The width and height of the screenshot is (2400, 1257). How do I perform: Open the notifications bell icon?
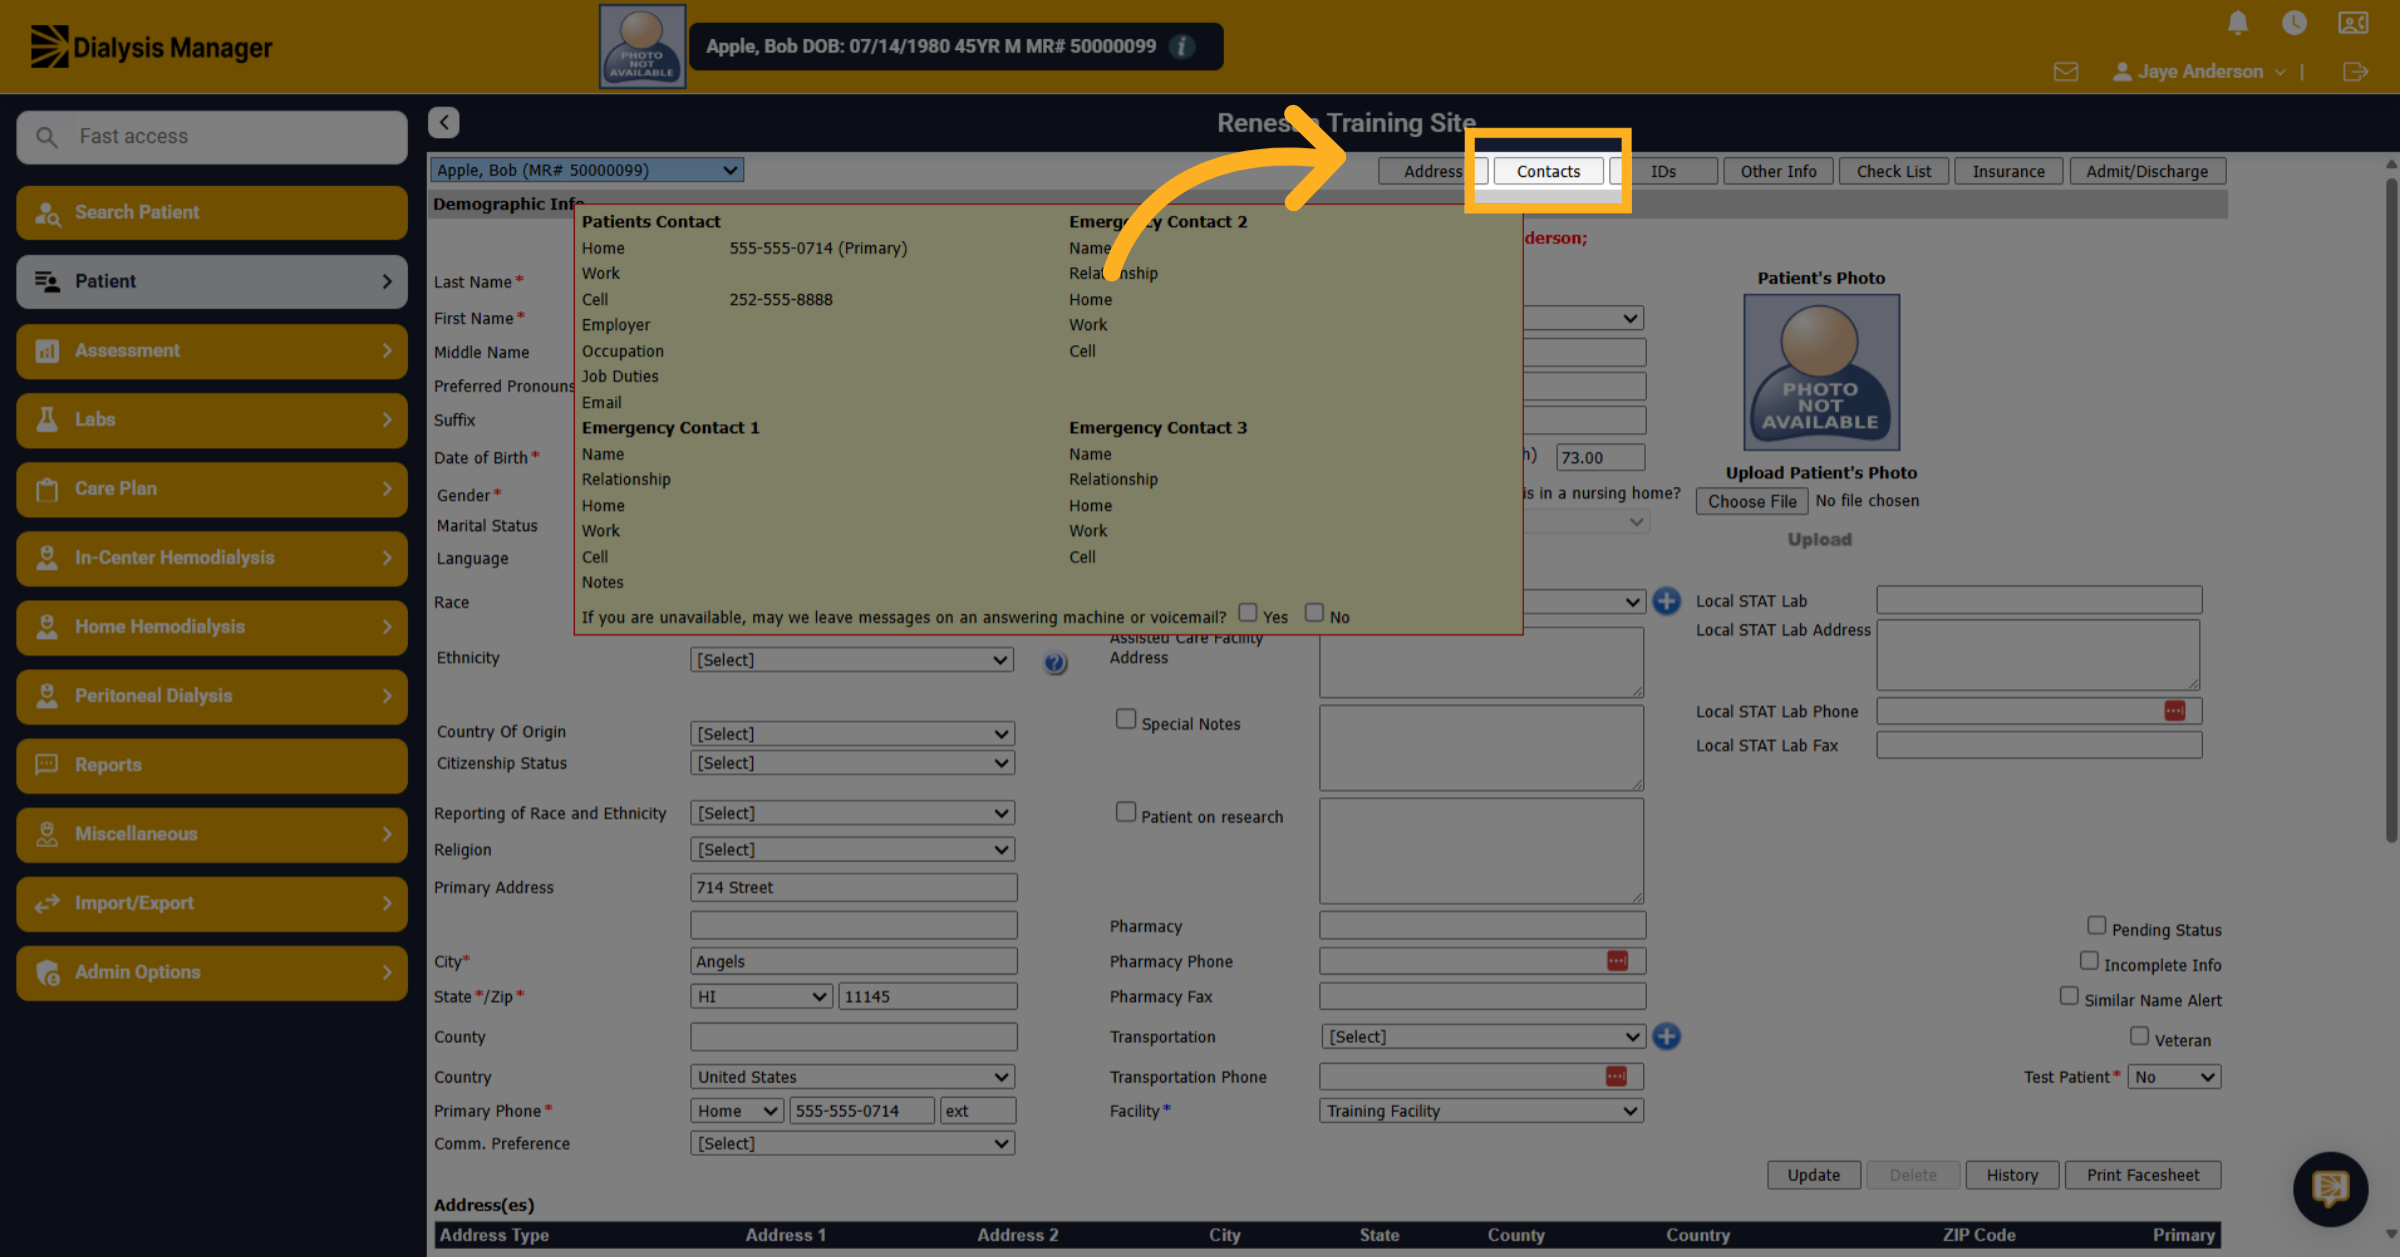[x=2238, y=23]
